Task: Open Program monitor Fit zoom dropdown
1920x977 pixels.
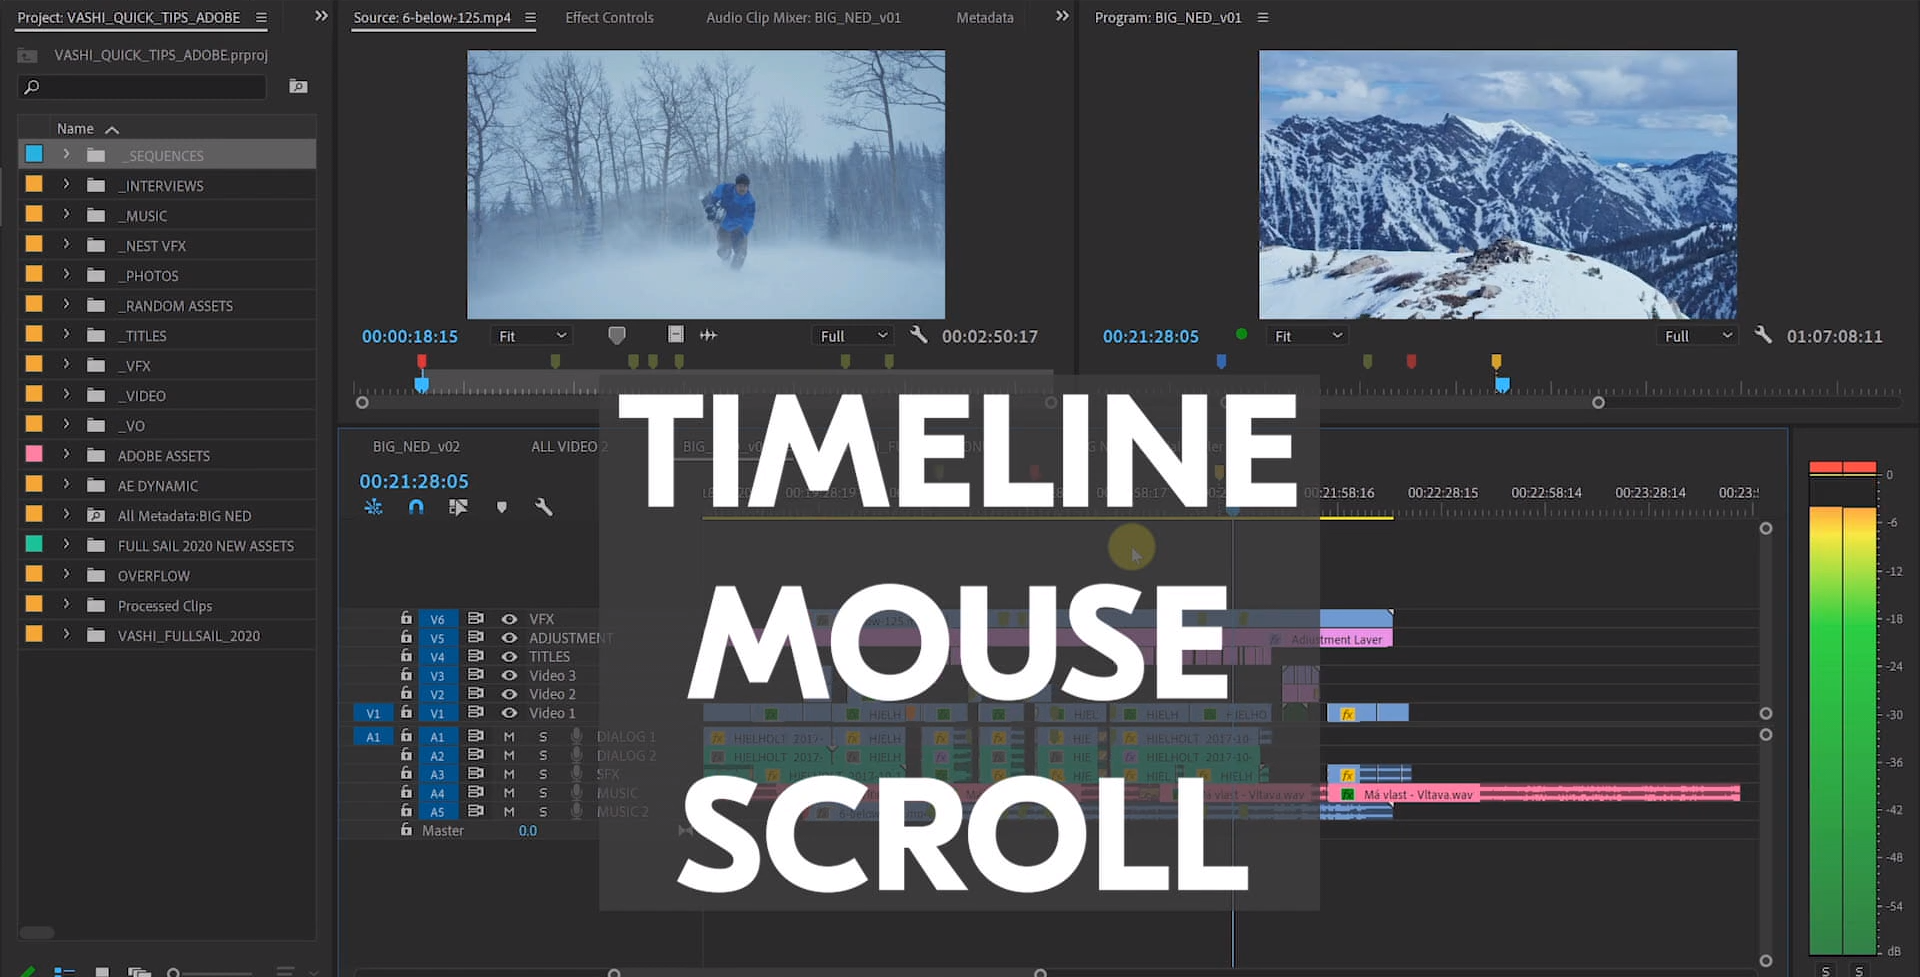Action: click(1307, 336)
